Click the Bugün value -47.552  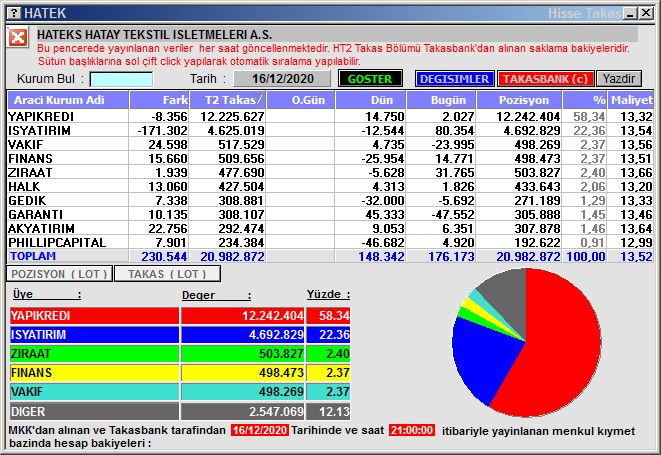[453, 214]
